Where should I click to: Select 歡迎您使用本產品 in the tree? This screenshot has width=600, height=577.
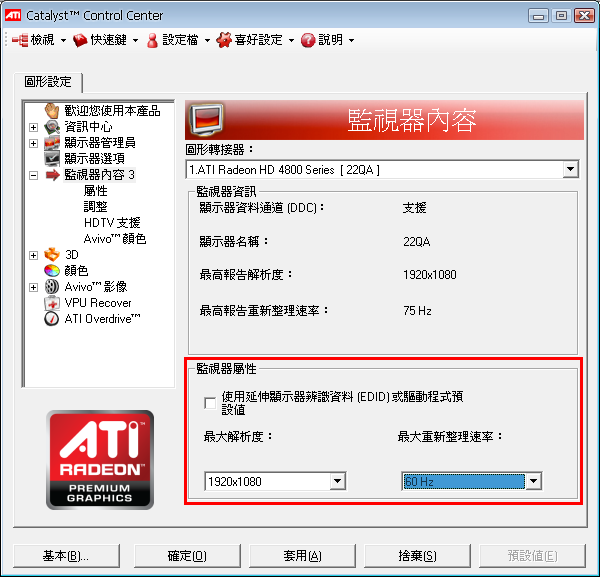tap(112, 111)
